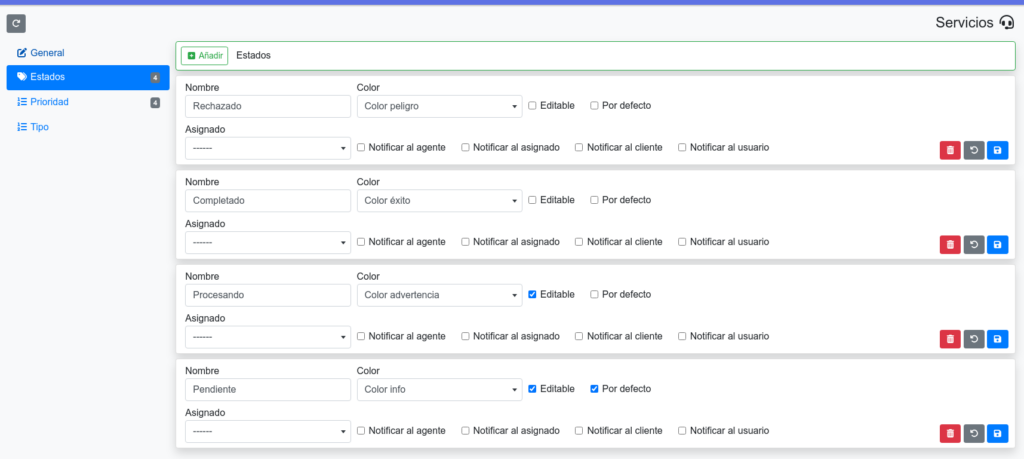The image size is (1024, 459).
Task: Uncheck Editable for Procesando
Action: pyautogui.click(x=532, y=294)
